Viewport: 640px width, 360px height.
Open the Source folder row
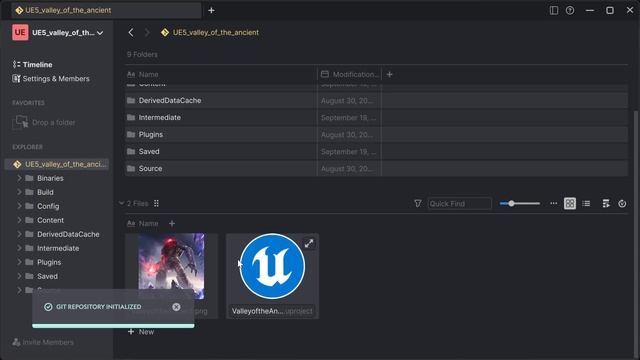click(376, 169)
